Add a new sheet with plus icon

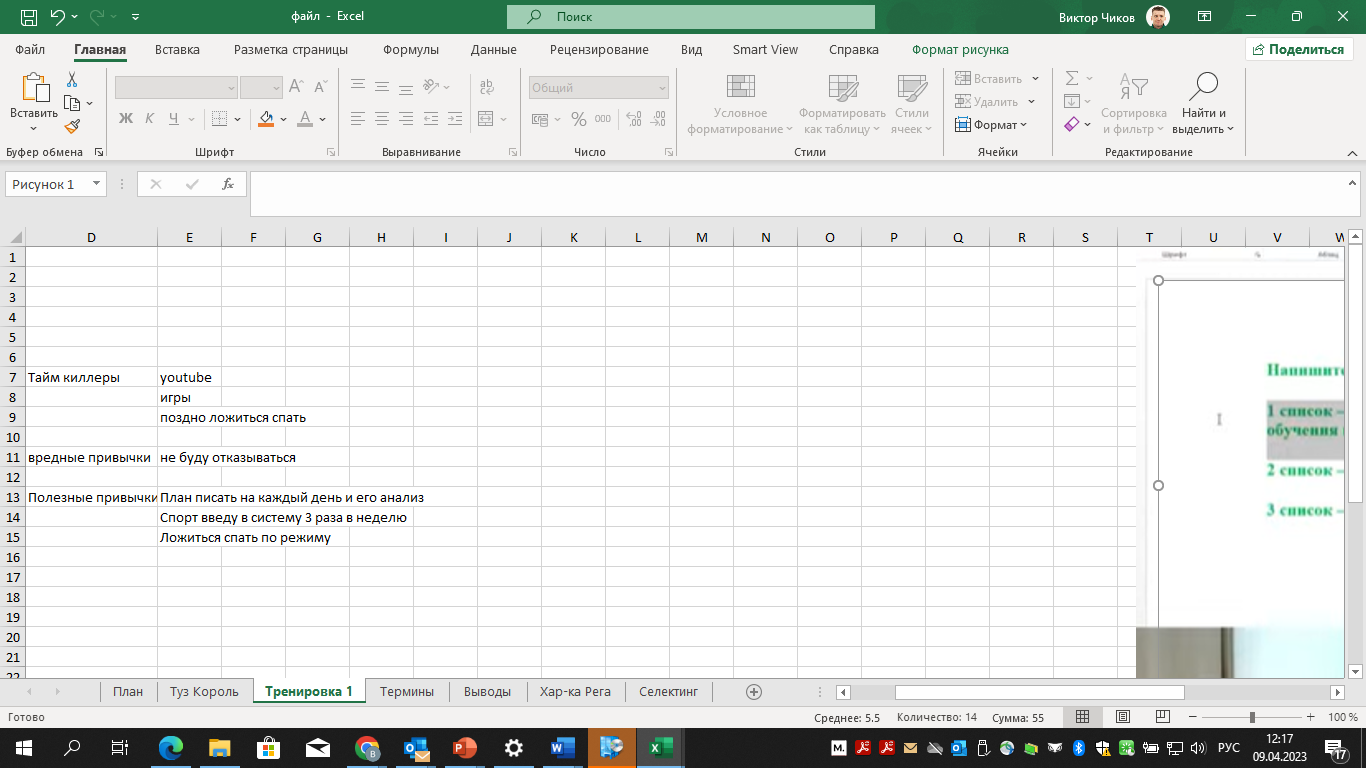(754, 691)
